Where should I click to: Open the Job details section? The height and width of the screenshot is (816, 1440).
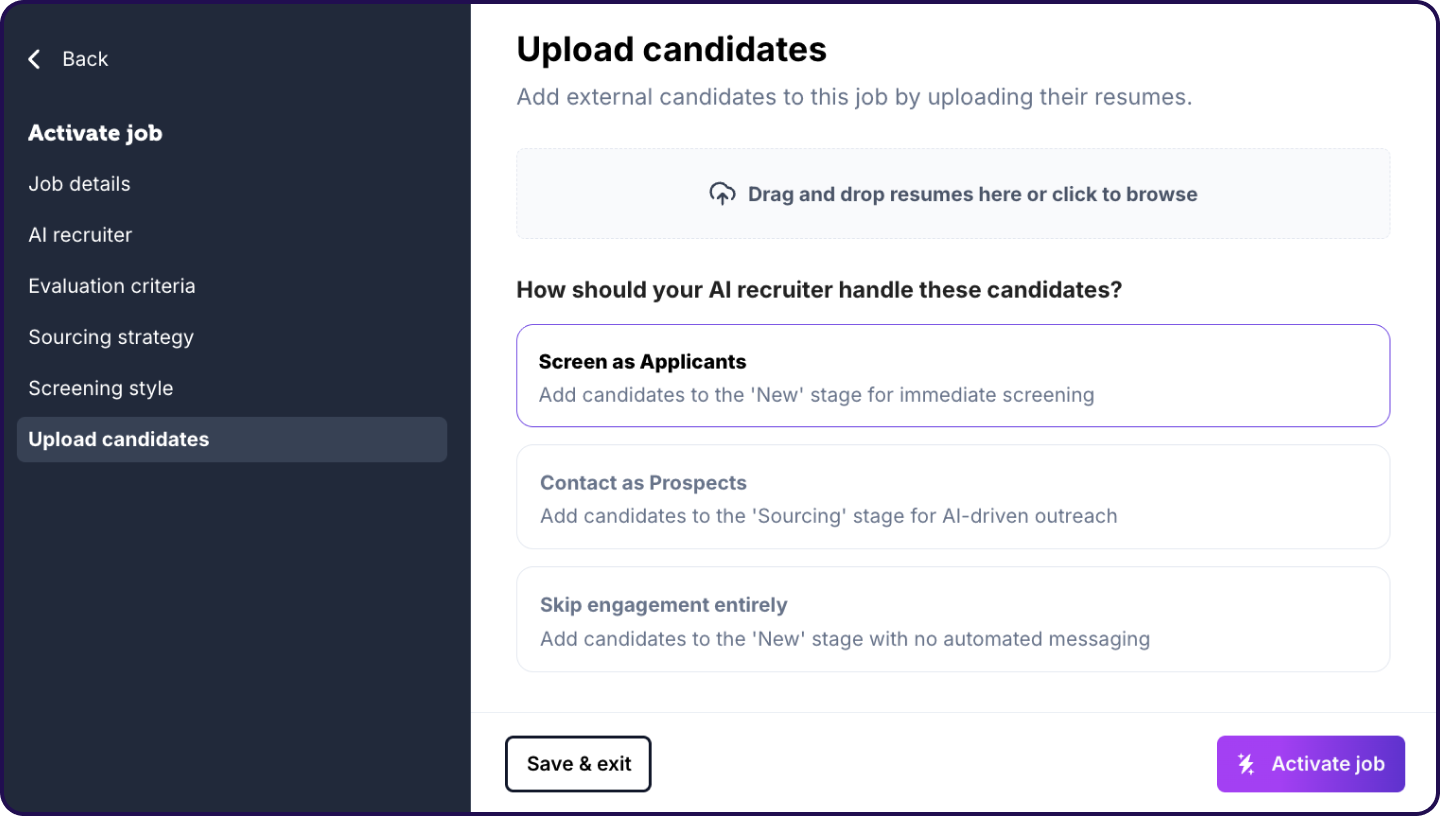(x=79, y=184)
